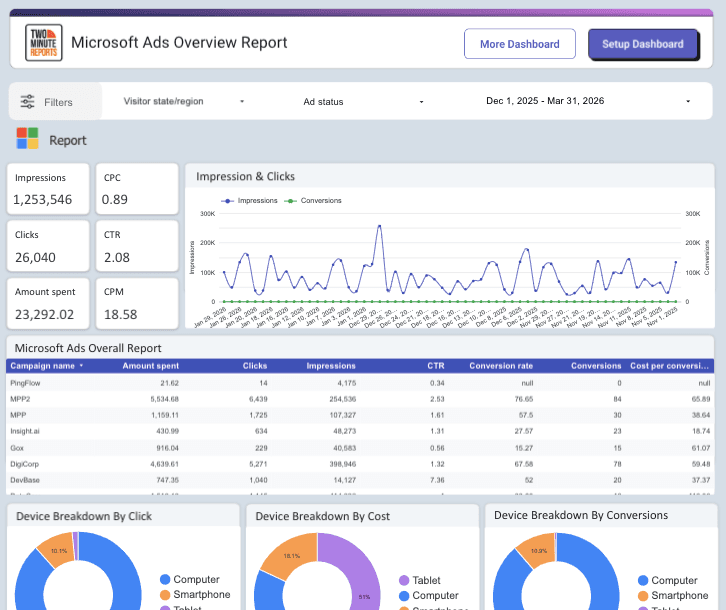Viewport: 726px width, 610px height.
Task: Click impressions value 398,946
Action: pos(343,464)
